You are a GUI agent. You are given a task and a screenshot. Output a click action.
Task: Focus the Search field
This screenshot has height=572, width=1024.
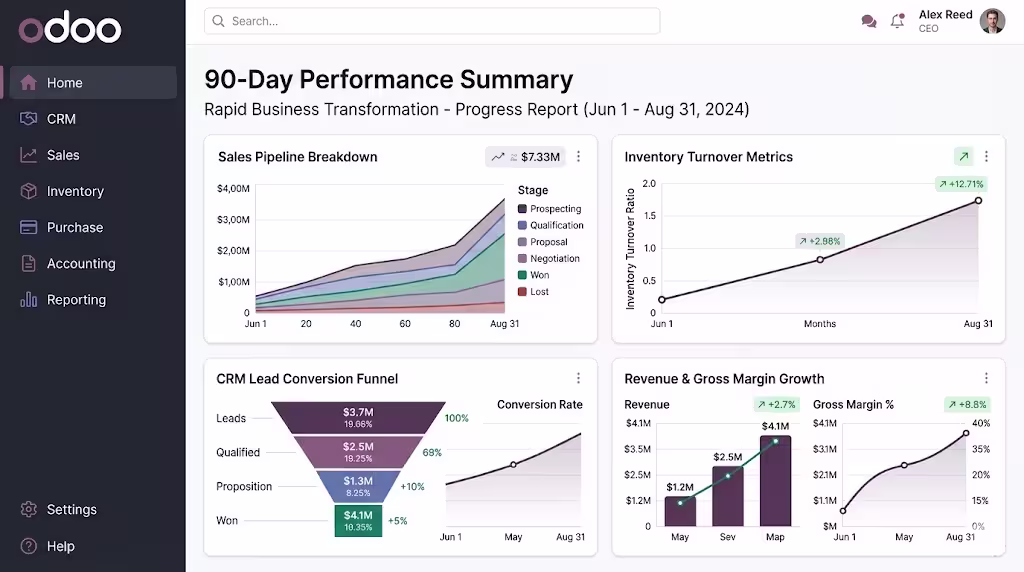pos(432,21)
